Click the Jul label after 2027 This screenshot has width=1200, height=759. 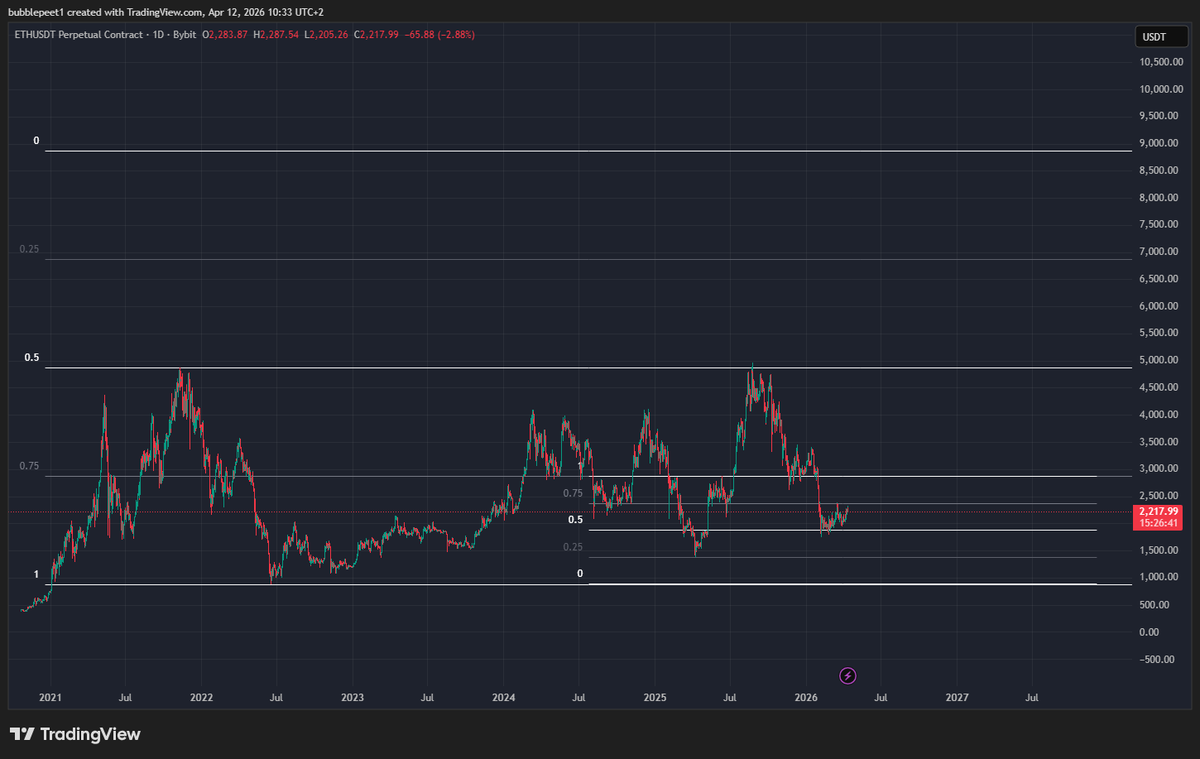pyautogui.click(x=1032, y=697)
